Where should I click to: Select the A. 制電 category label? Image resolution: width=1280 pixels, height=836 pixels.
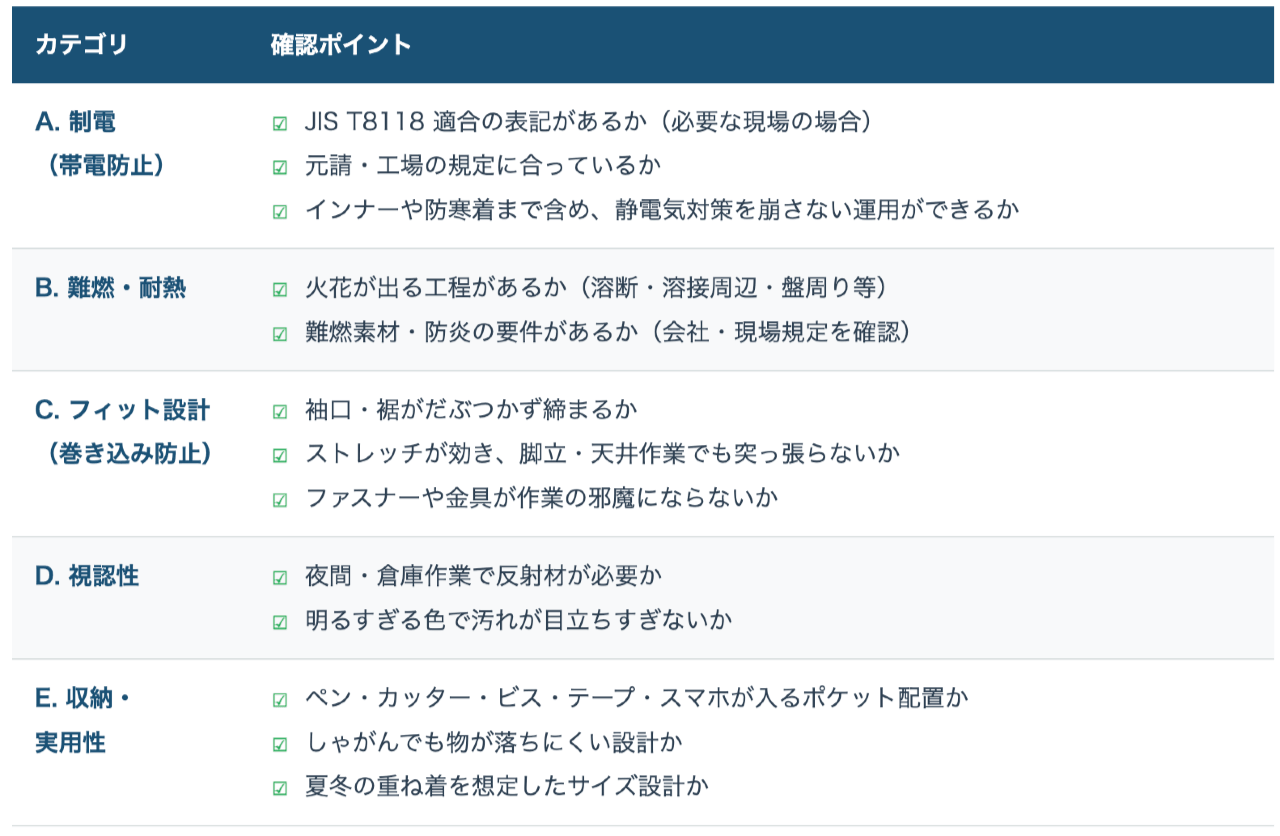coord(76,122)
